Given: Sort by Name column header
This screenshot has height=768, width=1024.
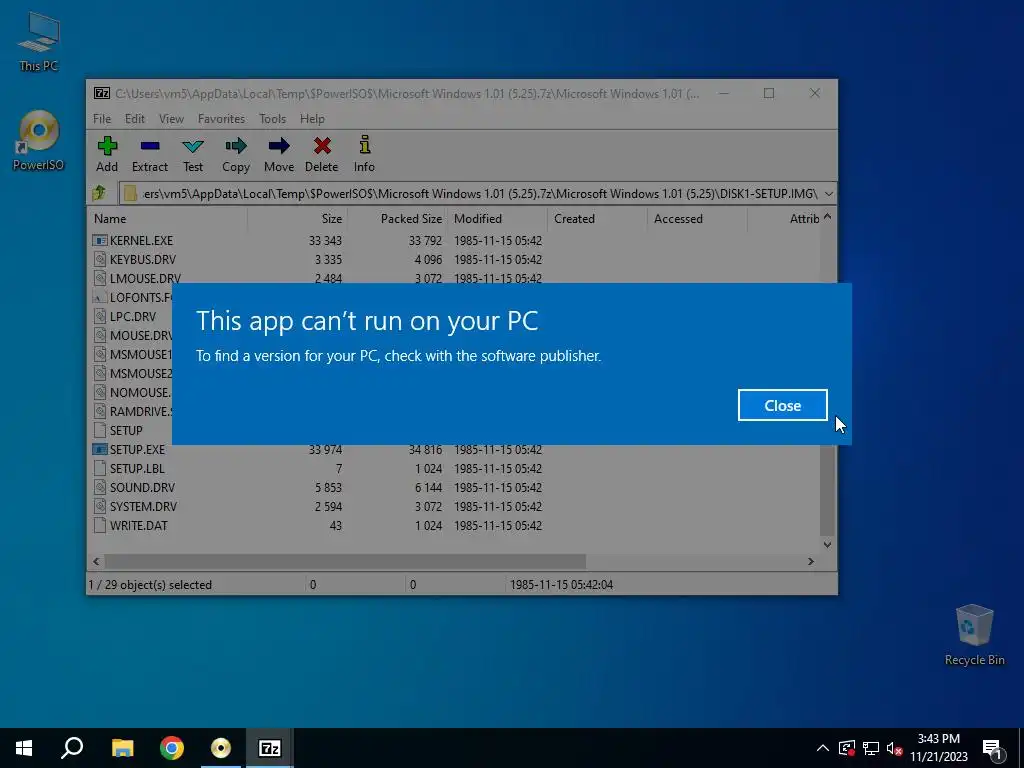Looking at the screenshot, I should [x=167, y=219].
